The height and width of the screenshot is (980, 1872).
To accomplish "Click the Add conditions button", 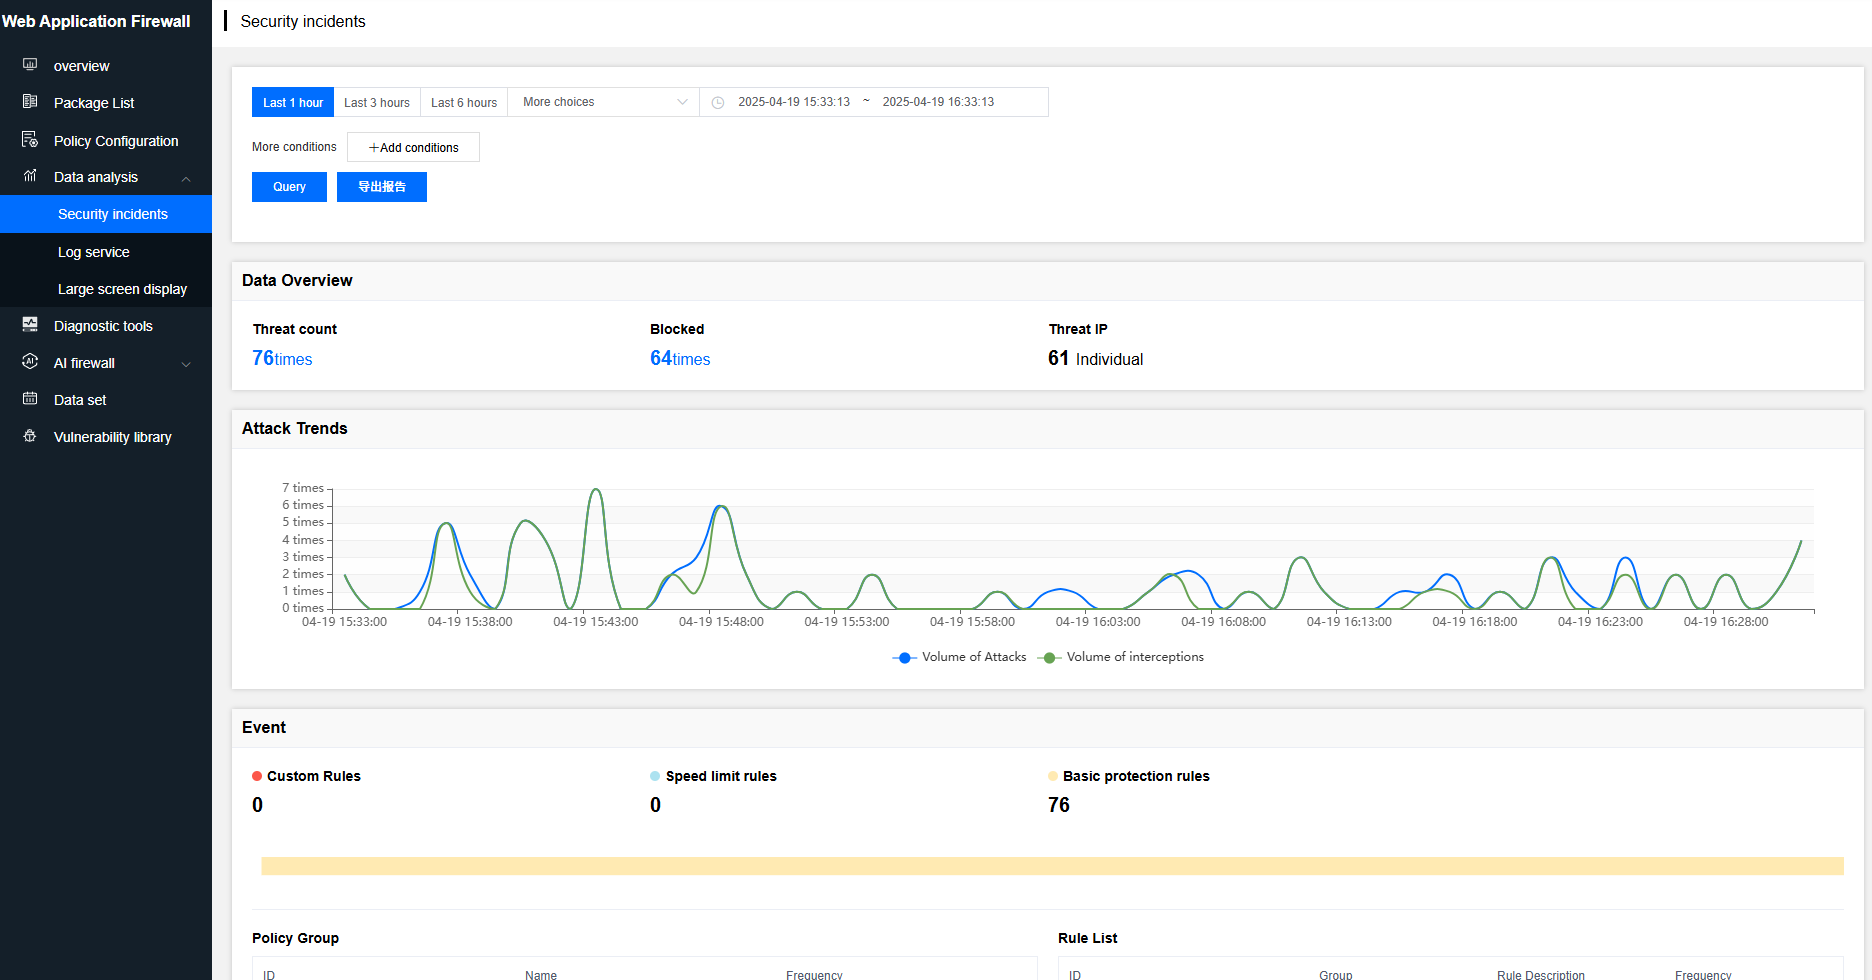I will (x=413, y=147).
